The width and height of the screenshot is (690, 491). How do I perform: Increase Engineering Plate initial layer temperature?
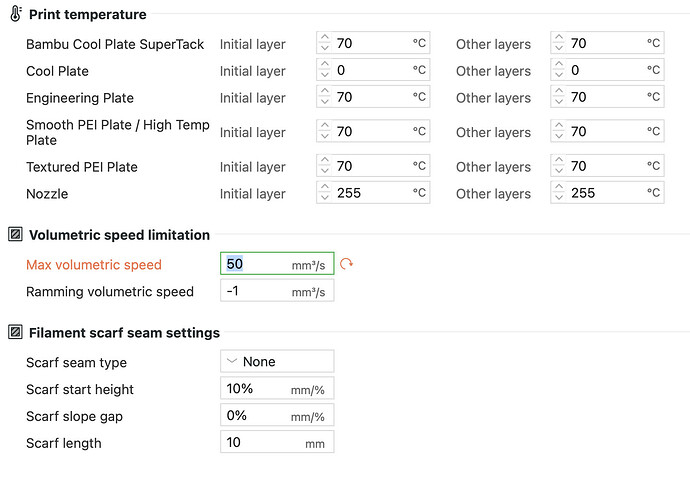[325, 92]
